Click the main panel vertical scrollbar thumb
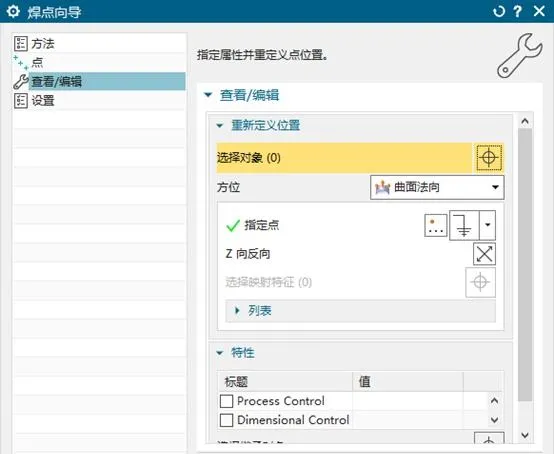This screenshot has width=554, height=454. (x=525, y=265)
